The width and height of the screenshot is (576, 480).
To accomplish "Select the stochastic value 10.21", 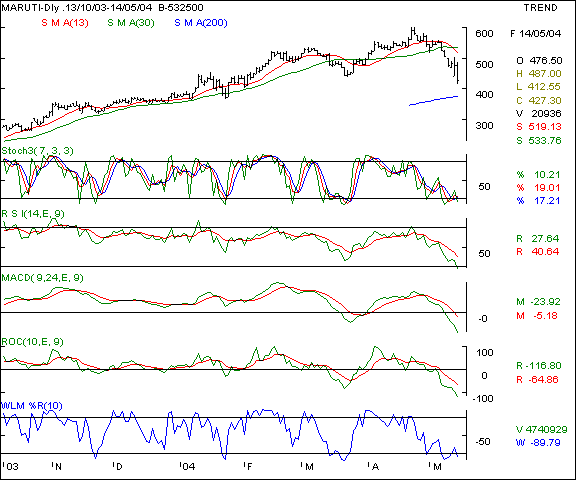I will point(547,174).
